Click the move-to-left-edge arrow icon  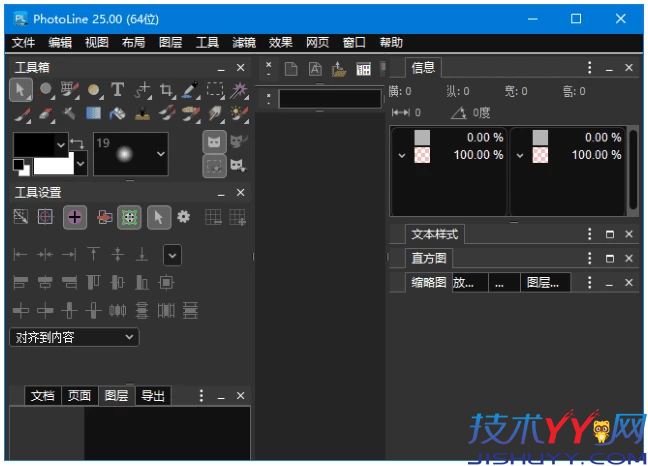click(x=20, y=254)
